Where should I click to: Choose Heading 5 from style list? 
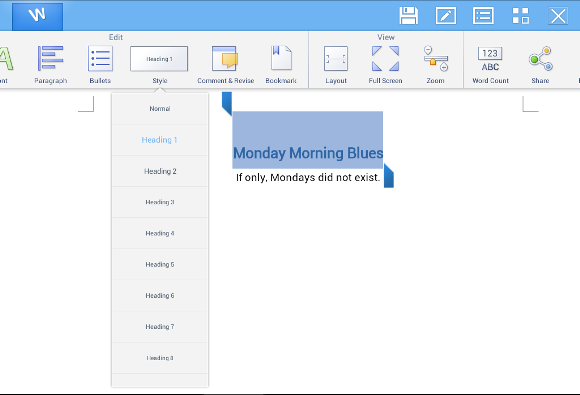point(160,264)
